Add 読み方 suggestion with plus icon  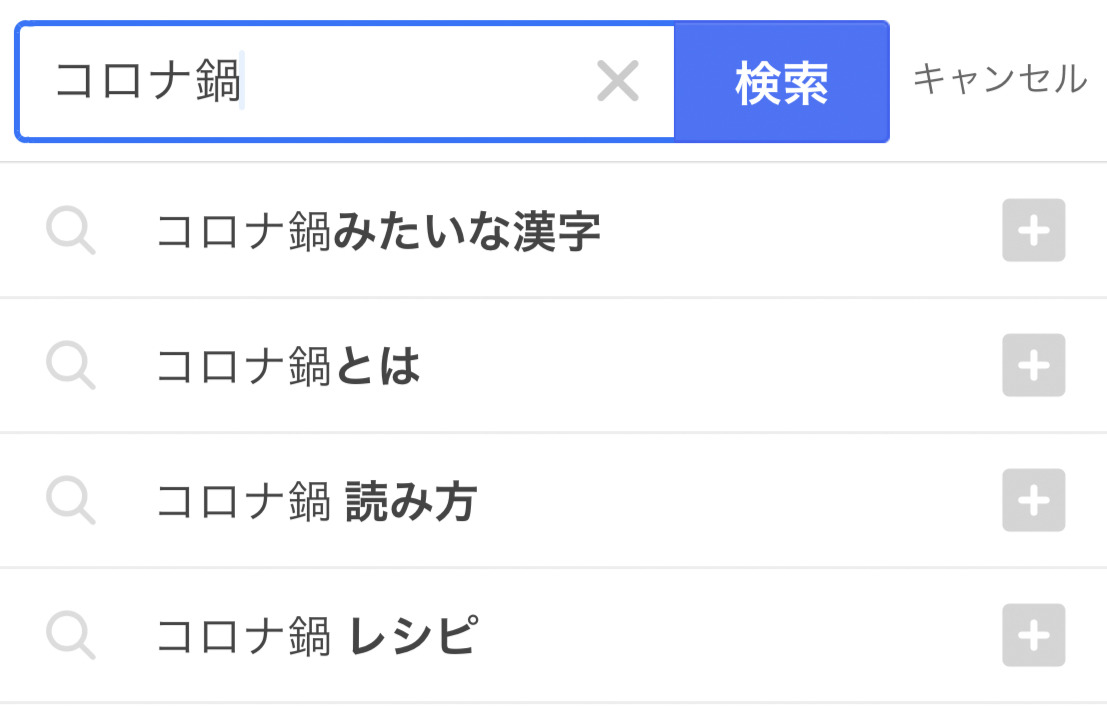(1033, 501)
